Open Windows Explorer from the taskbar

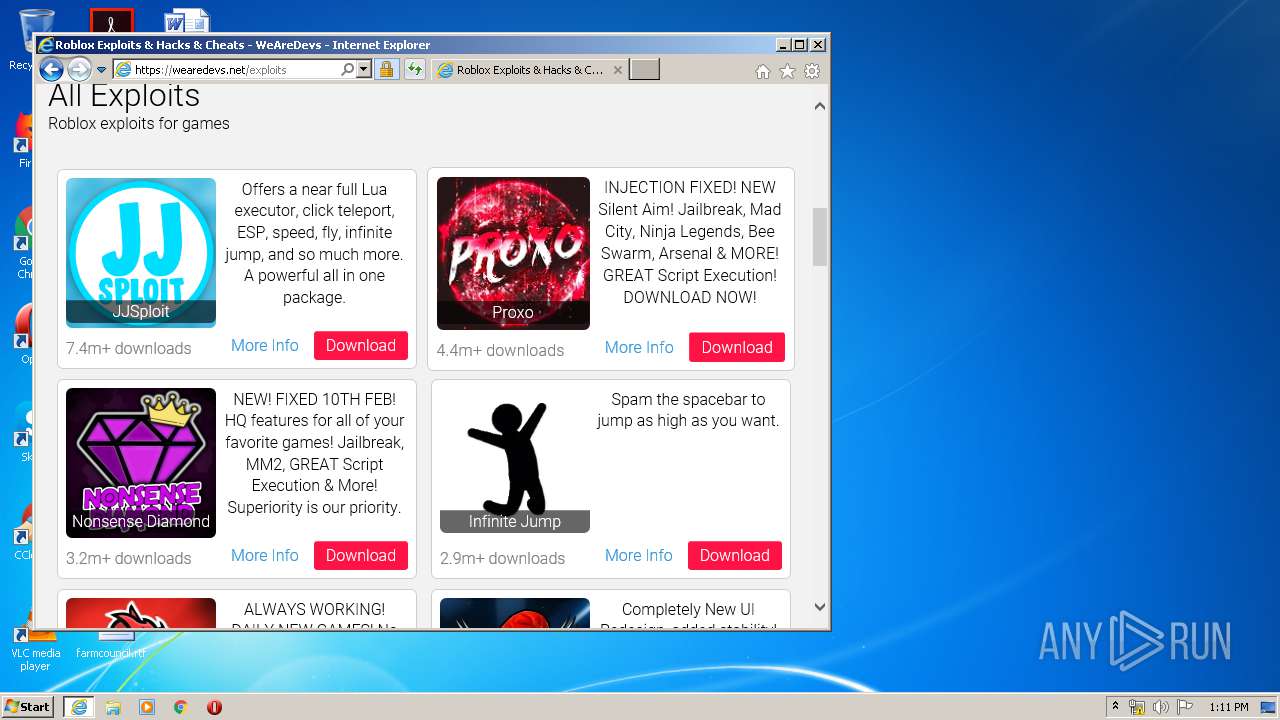[113, 707]
